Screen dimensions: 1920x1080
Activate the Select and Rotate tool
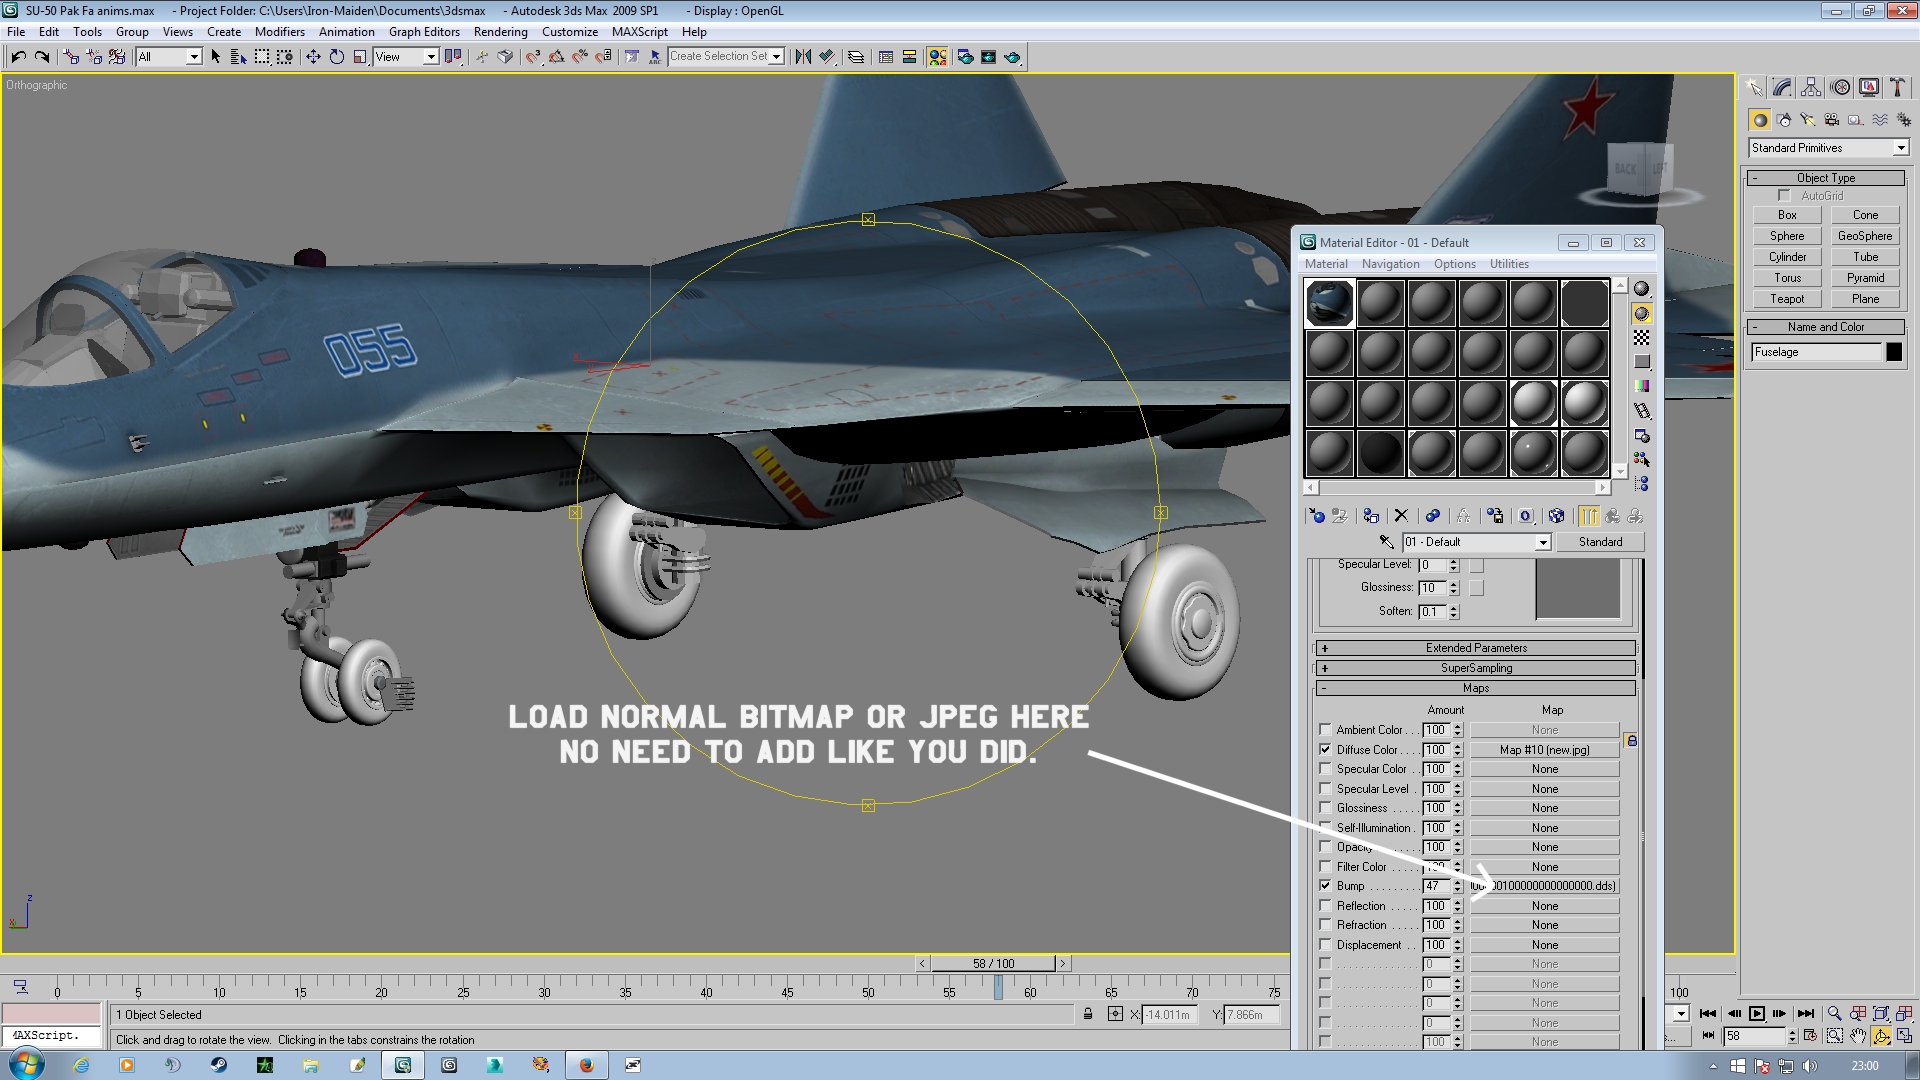[x=337, y=57]
